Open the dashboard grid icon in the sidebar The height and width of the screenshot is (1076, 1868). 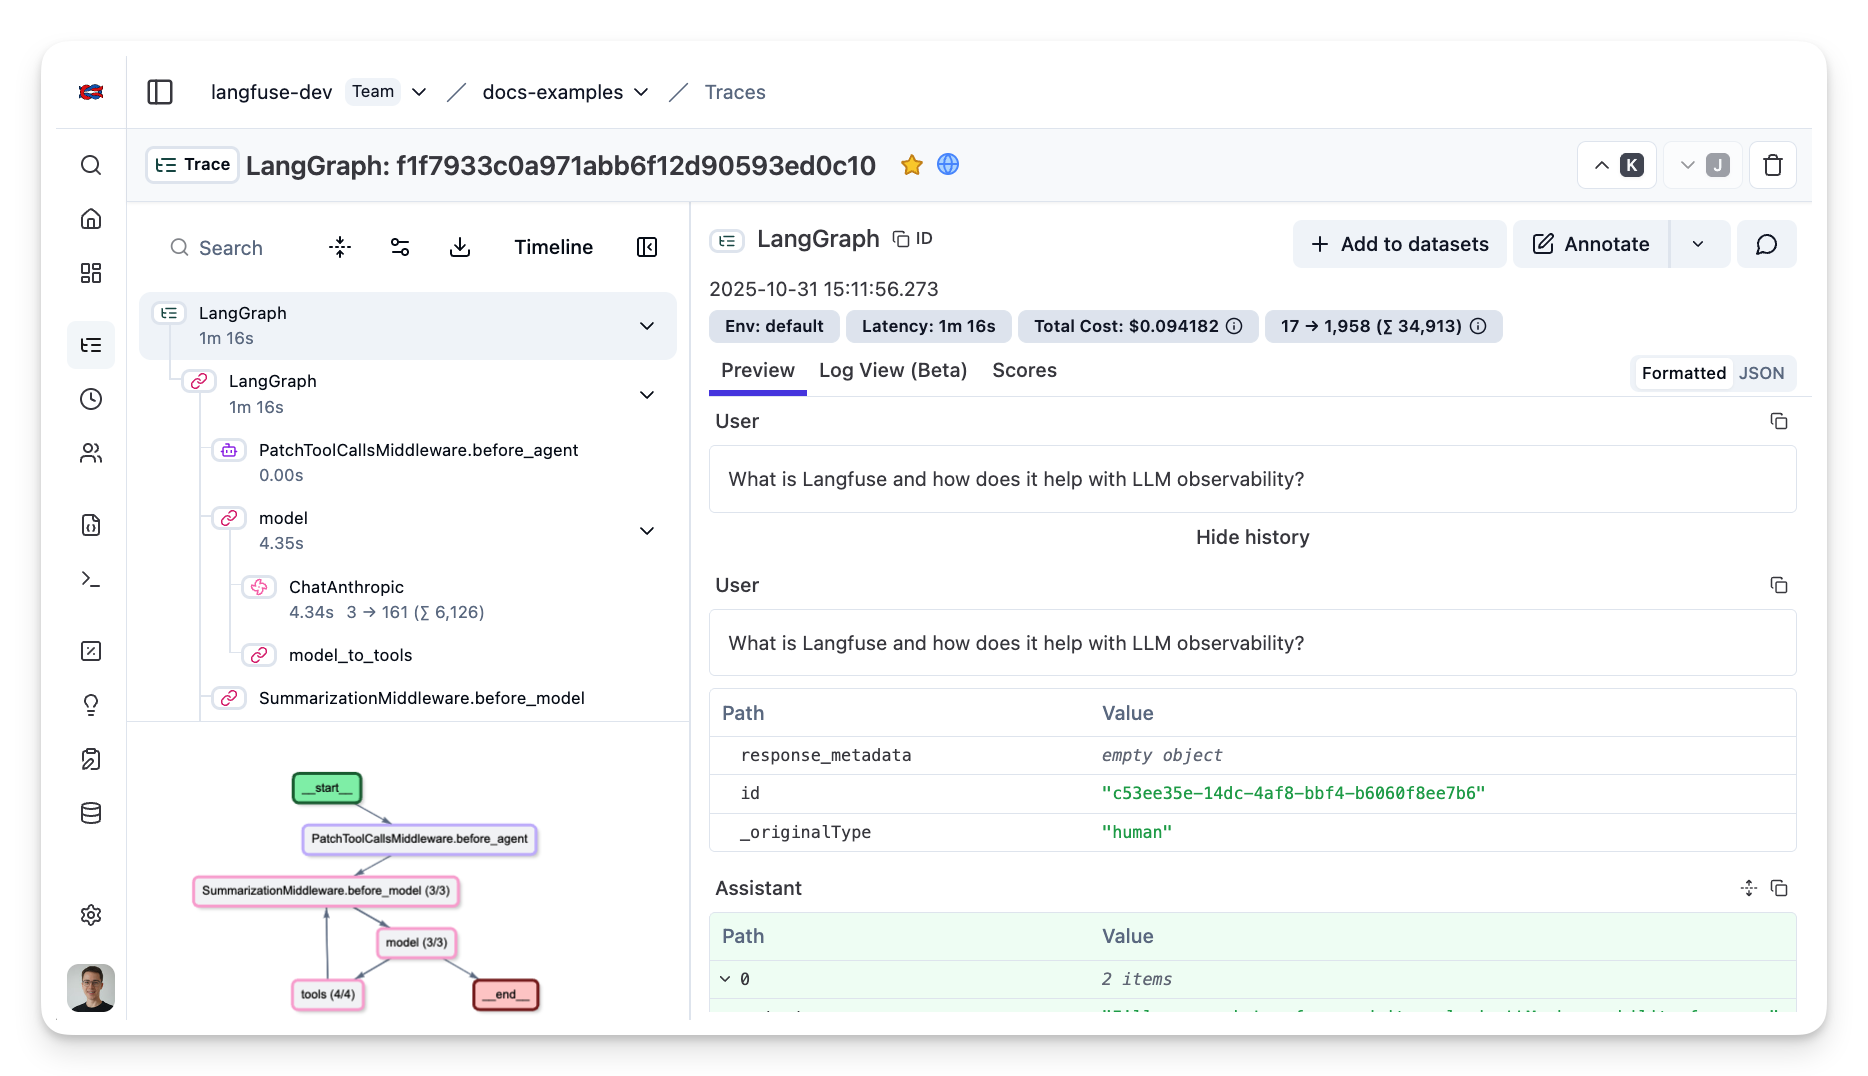click(x=91, y=272)
